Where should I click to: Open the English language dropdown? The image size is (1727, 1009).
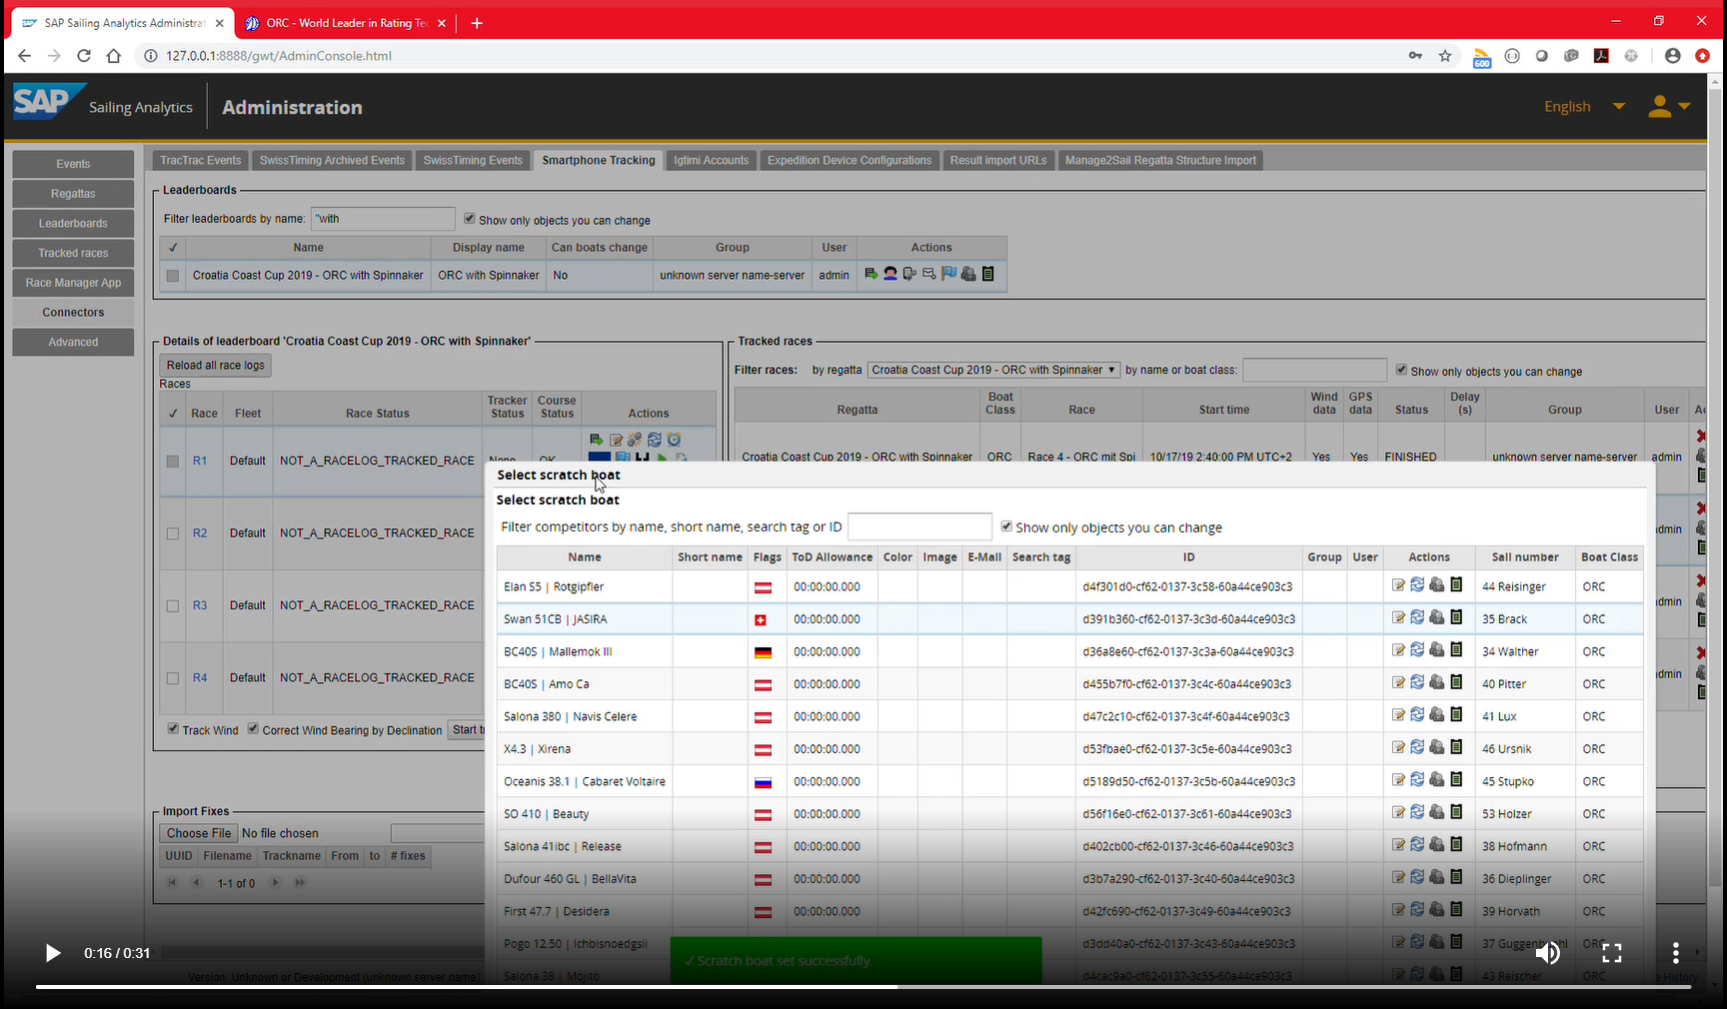click(1584, 106)
